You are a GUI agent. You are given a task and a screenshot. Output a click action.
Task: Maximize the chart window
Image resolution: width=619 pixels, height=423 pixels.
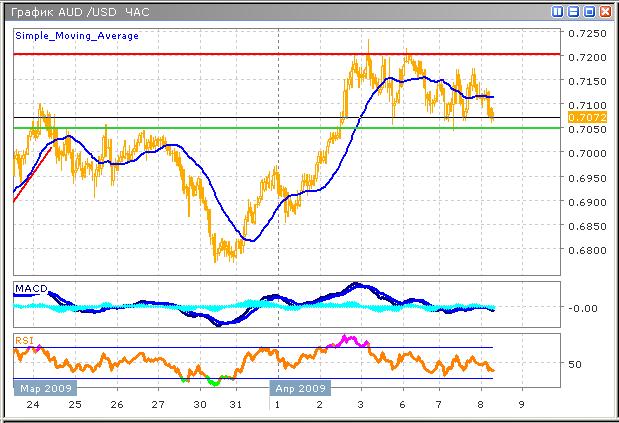pos(590,11)
